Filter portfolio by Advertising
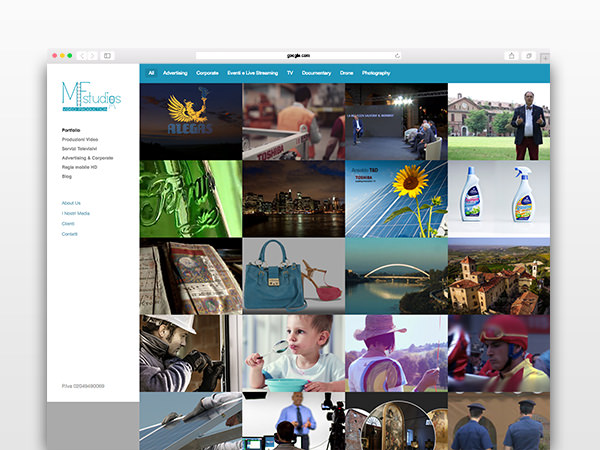600x450 pixels. pyautogui.click(x=175, y=73)
